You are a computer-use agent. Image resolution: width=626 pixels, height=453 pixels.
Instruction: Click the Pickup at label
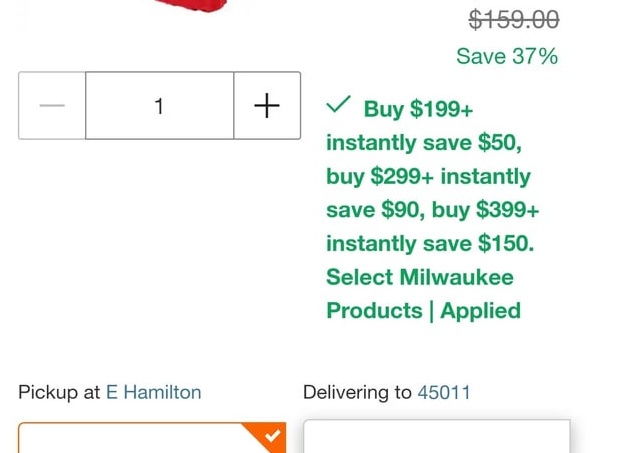point(59,392)
